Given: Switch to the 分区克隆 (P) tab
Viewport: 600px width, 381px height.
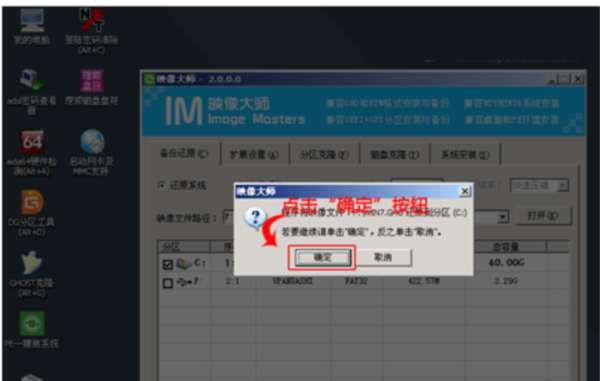Looking at the screenshot, I should (324, 155).
